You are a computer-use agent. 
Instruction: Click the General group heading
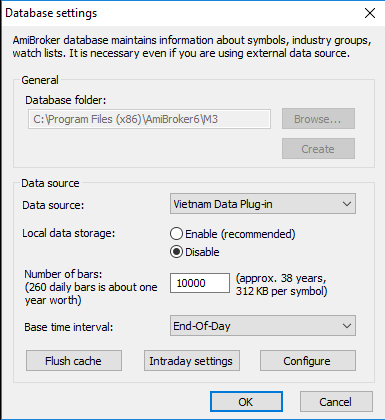click(x=40, y=80)
